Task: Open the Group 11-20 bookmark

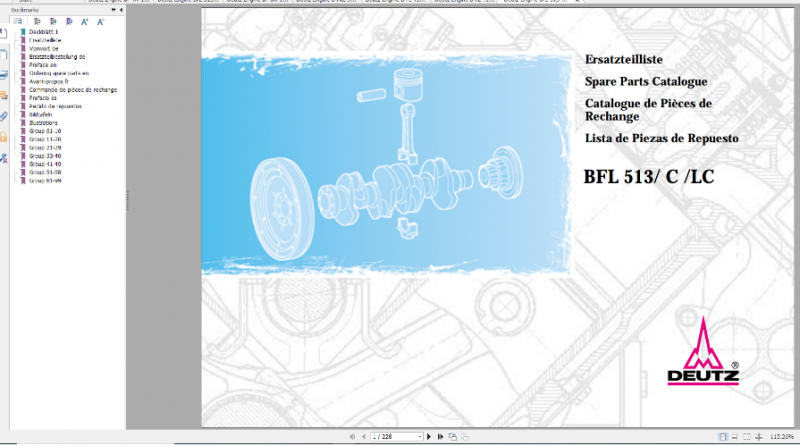Action: coord(45,139)
